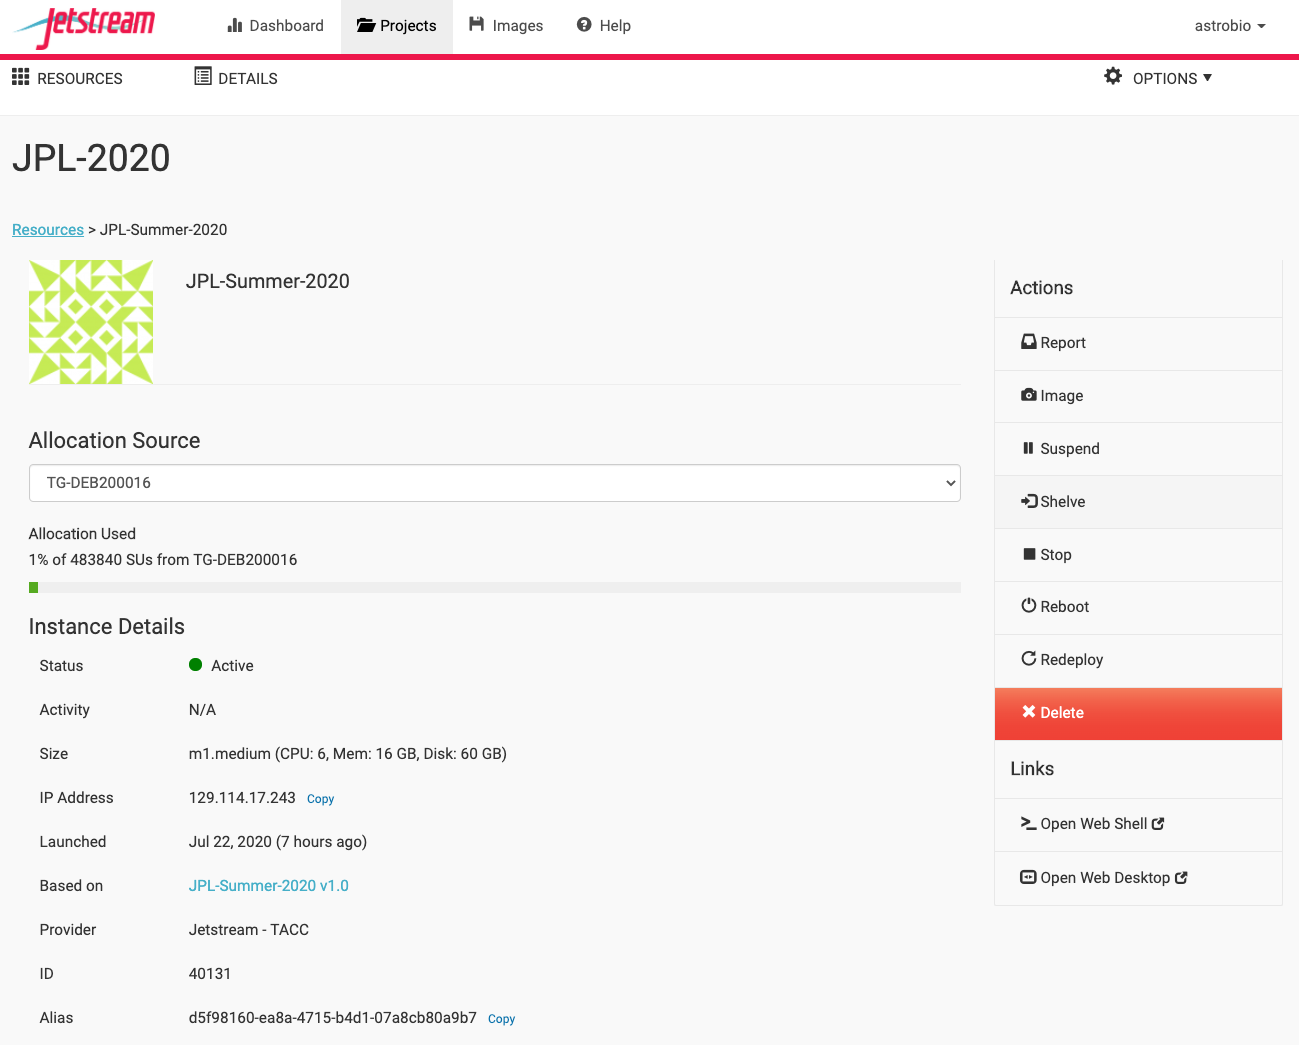1299x1045 pixels.
Task: Go to the Dashboard tab
Action: click(276, 26)
